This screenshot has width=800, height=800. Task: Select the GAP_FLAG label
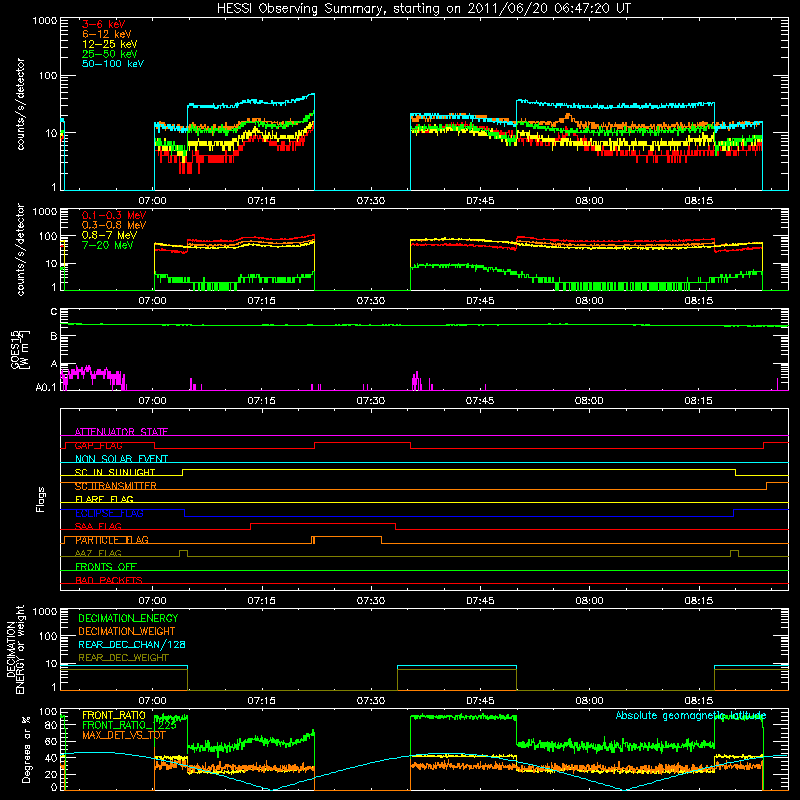[98, 445]
